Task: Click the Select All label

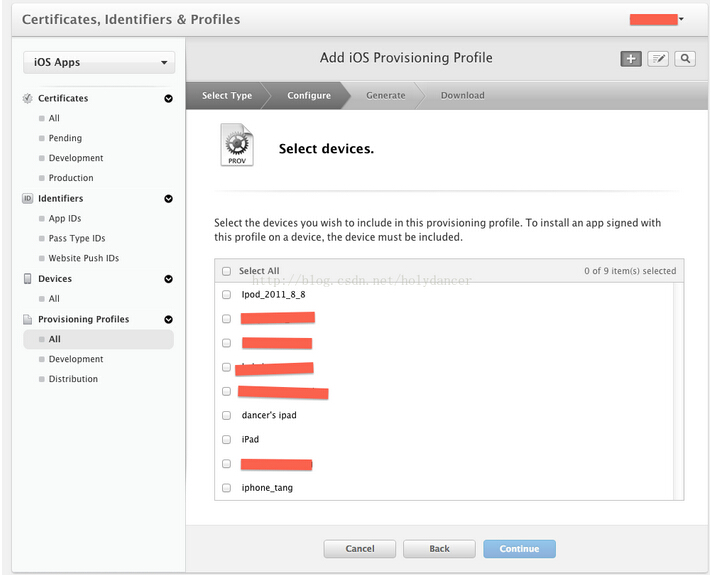Action: click(259, 271)
